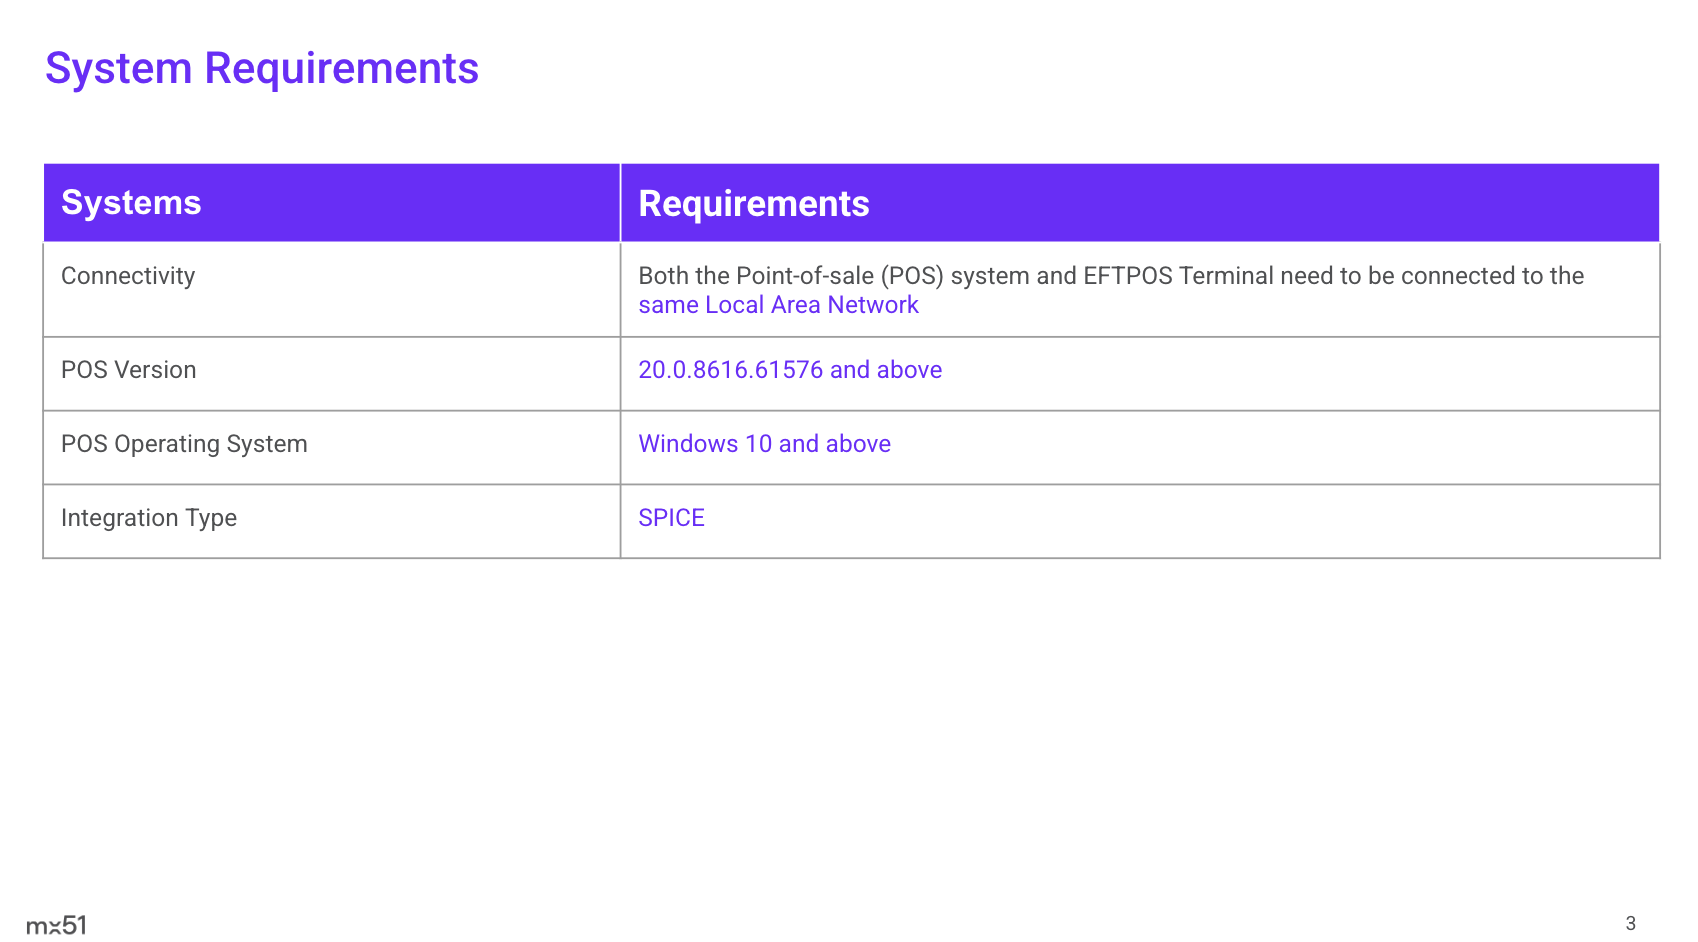Open the same Local Area Network link

(x=778, y=305)
